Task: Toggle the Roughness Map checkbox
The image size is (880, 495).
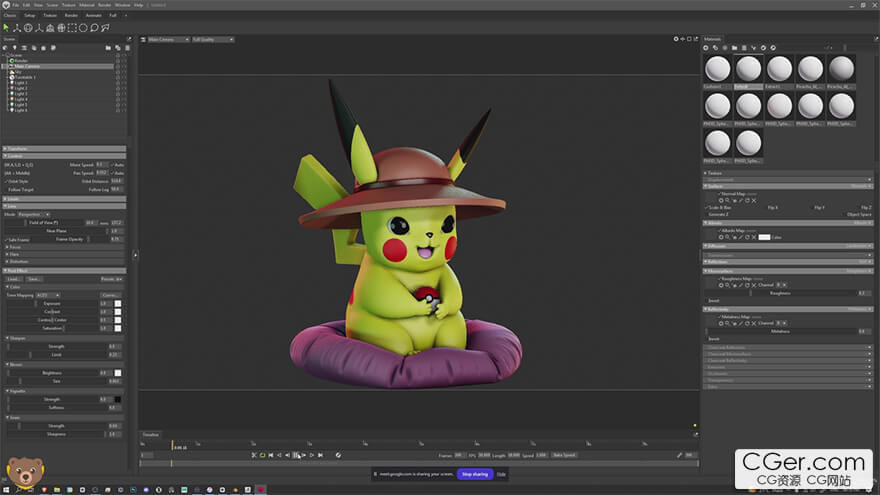Action: pos(719,278)
